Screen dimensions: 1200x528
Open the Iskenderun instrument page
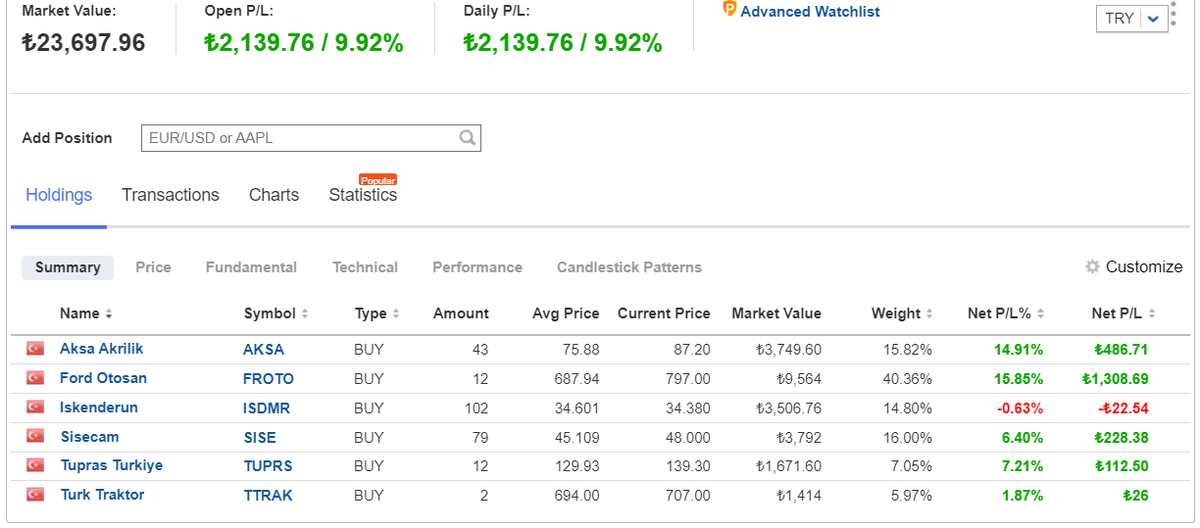99,407
